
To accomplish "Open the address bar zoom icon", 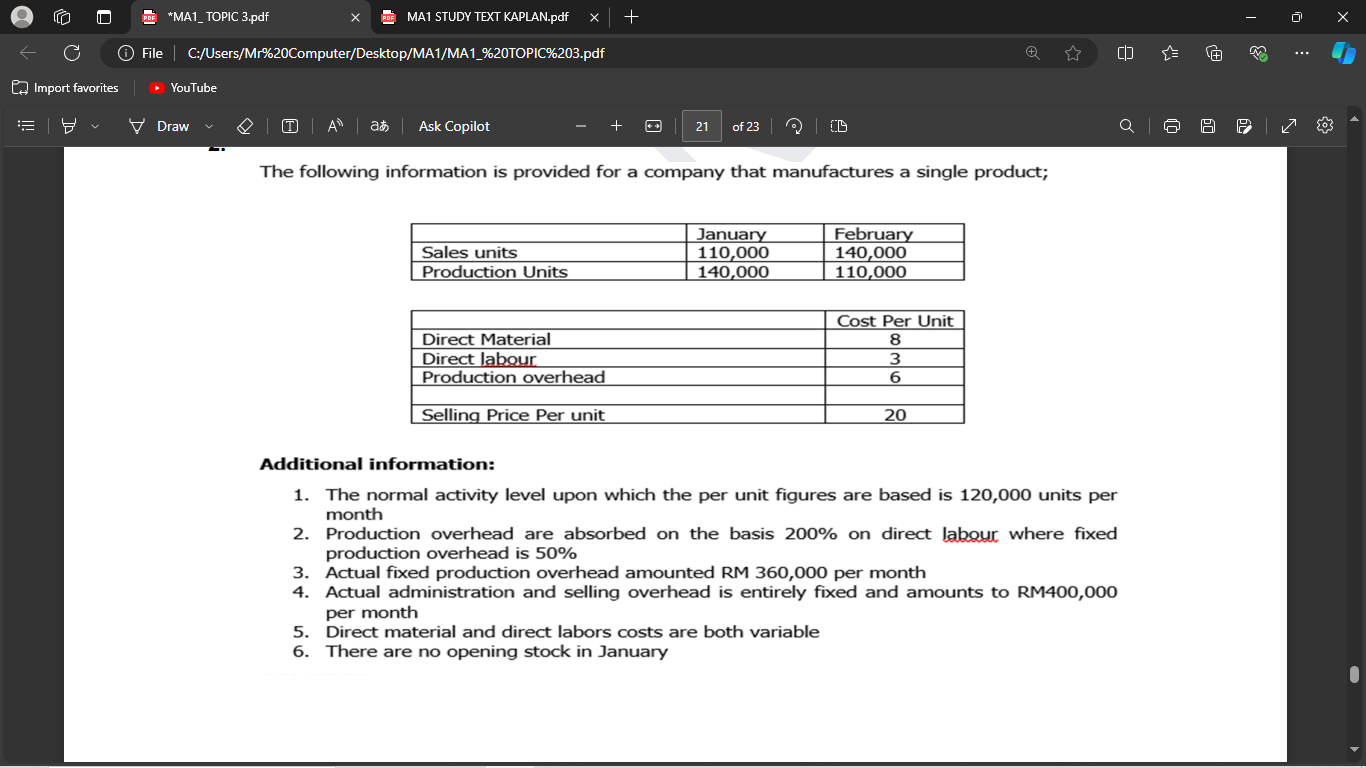I will click(x=1033, y=53).
